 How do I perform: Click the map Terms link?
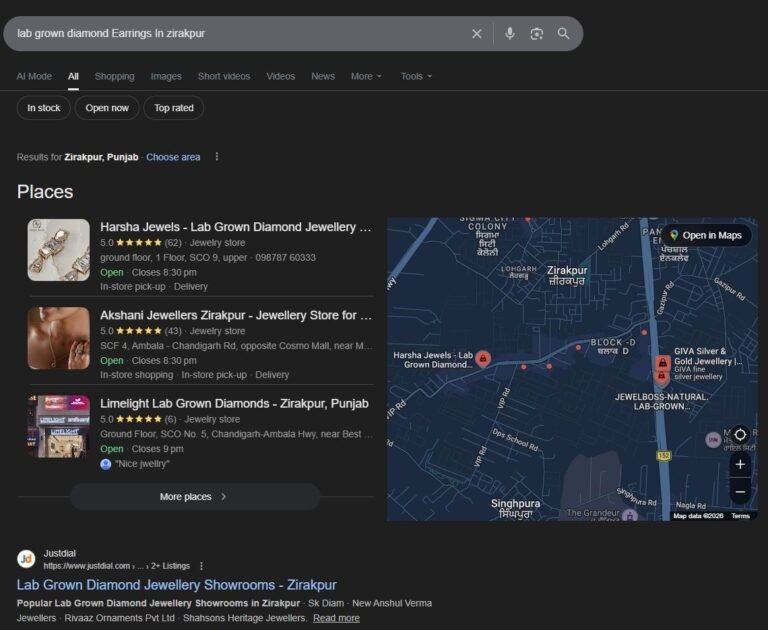[x=740, y=516]
